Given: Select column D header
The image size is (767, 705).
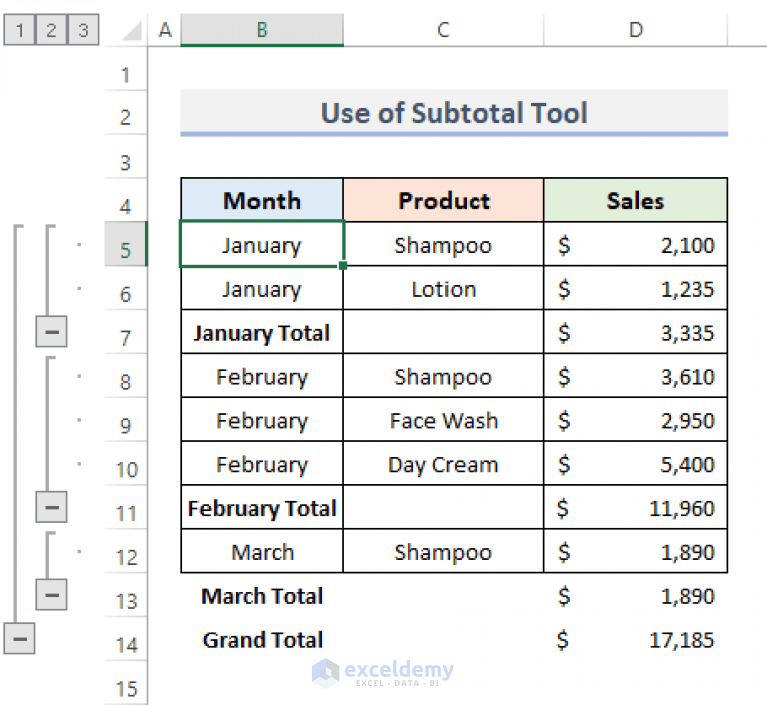Looking at the screenshot, I should click(635, 30).
